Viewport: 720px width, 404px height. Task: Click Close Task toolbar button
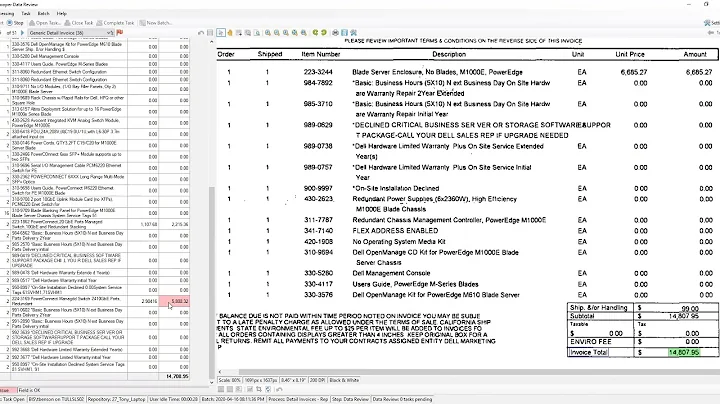pos(79,22)
